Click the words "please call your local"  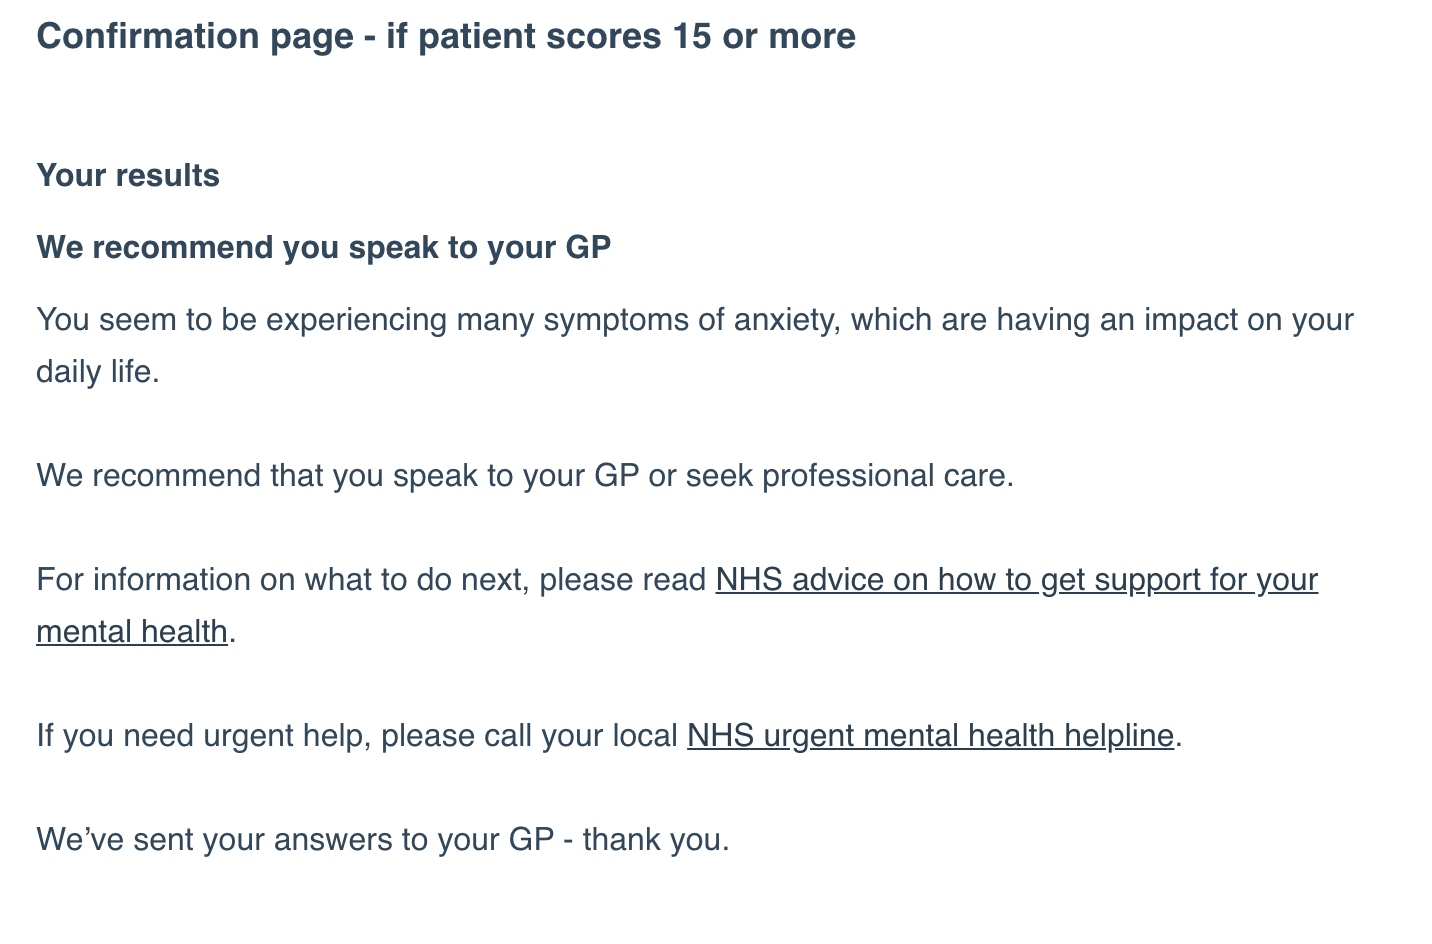[529, 736]
